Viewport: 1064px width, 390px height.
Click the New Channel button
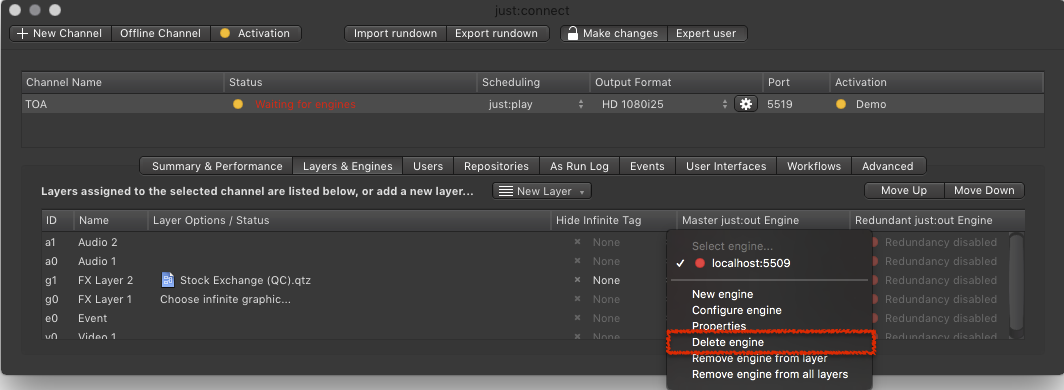60,33
